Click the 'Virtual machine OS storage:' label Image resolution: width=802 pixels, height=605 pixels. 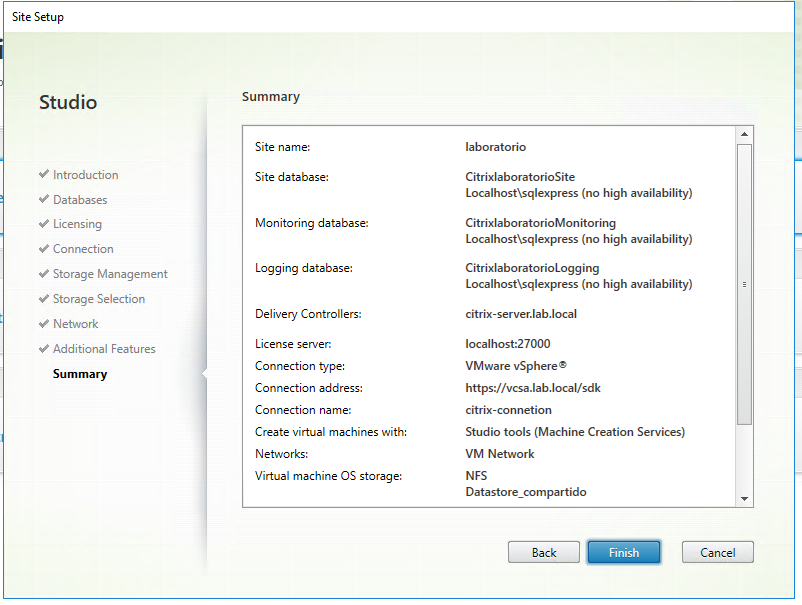328,476
